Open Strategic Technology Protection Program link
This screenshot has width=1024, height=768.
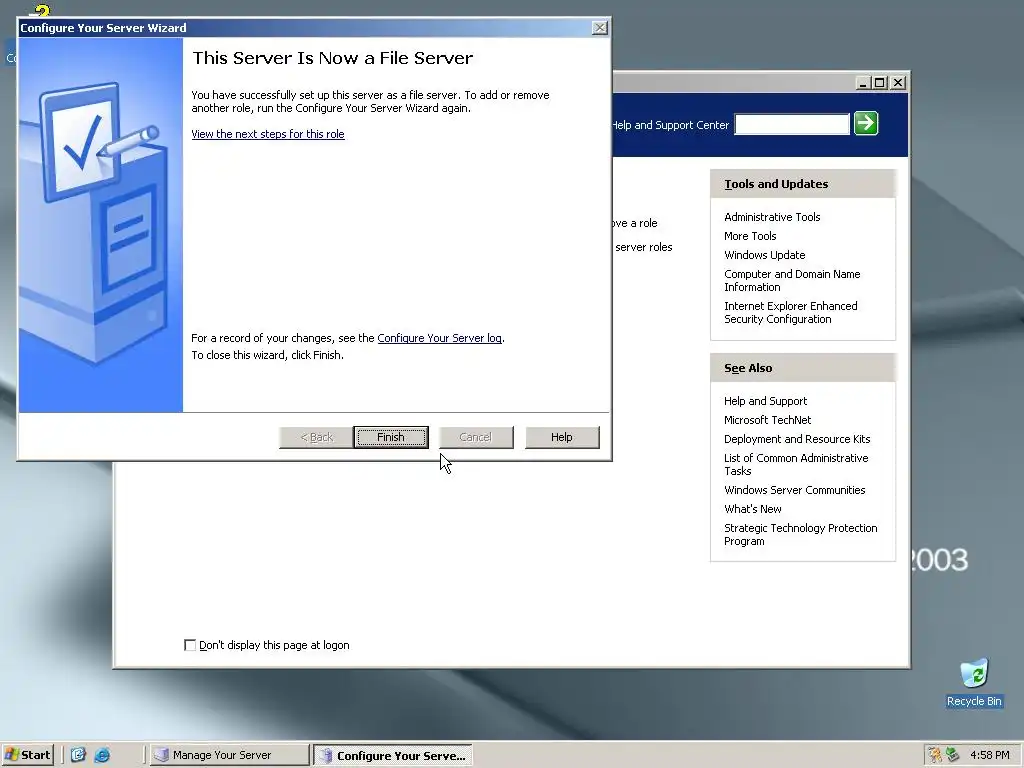[x=801, y=534]
